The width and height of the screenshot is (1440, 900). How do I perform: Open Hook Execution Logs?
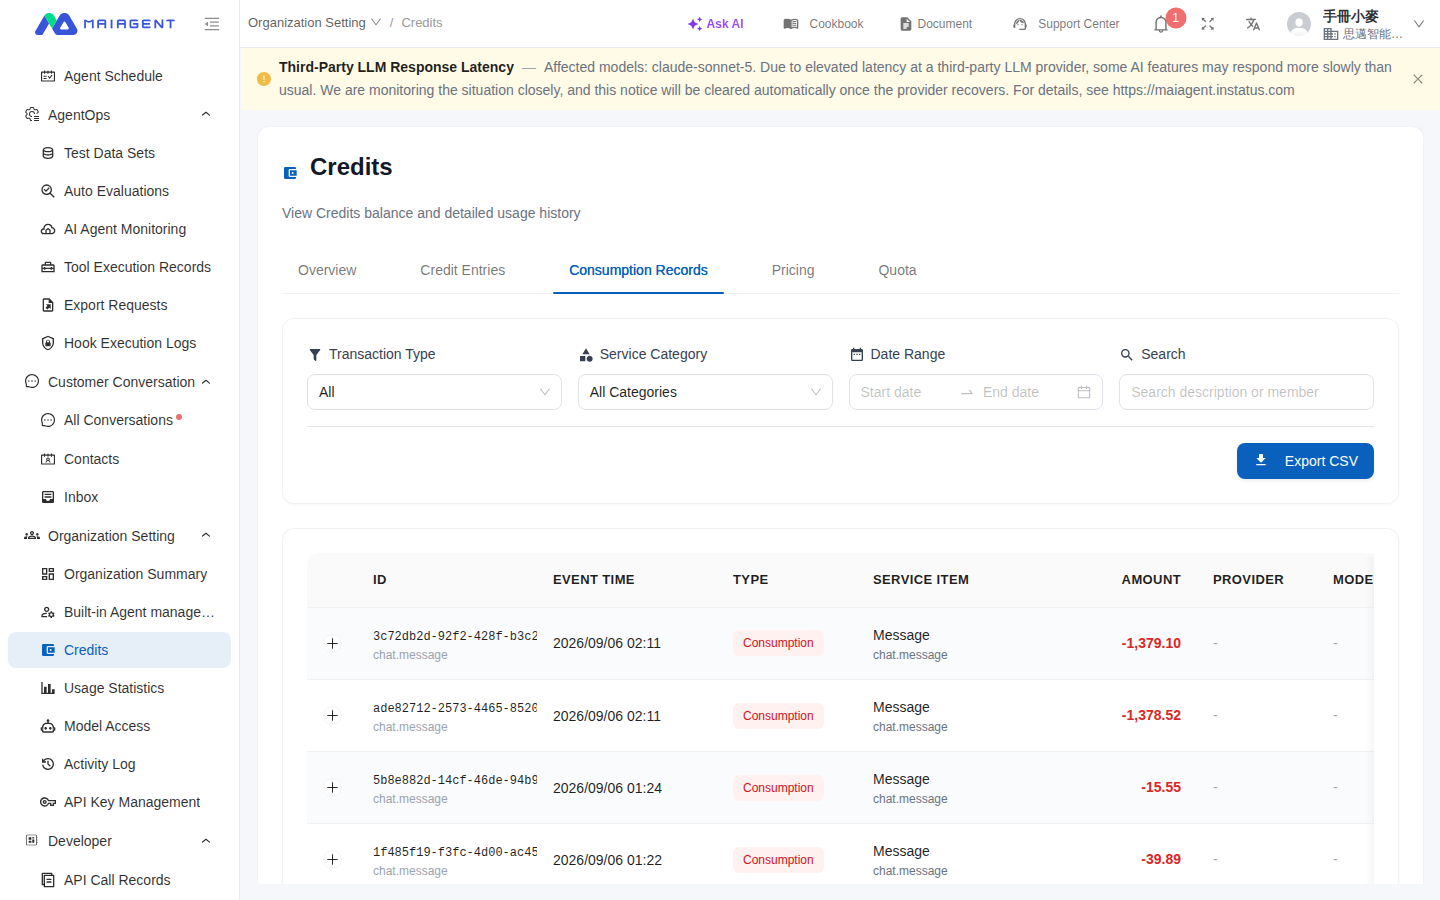pyautogui.click(x=120, y=343)
